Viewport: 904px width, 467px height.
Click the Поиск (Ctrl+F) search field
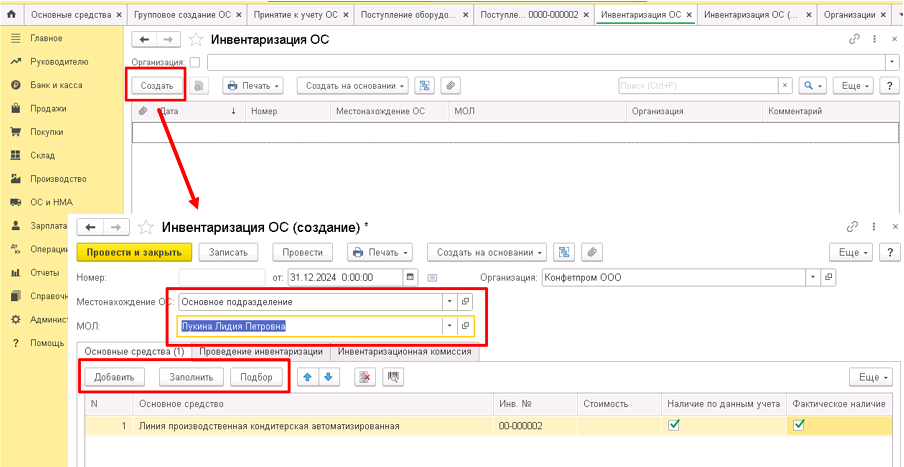pos(699,85)
